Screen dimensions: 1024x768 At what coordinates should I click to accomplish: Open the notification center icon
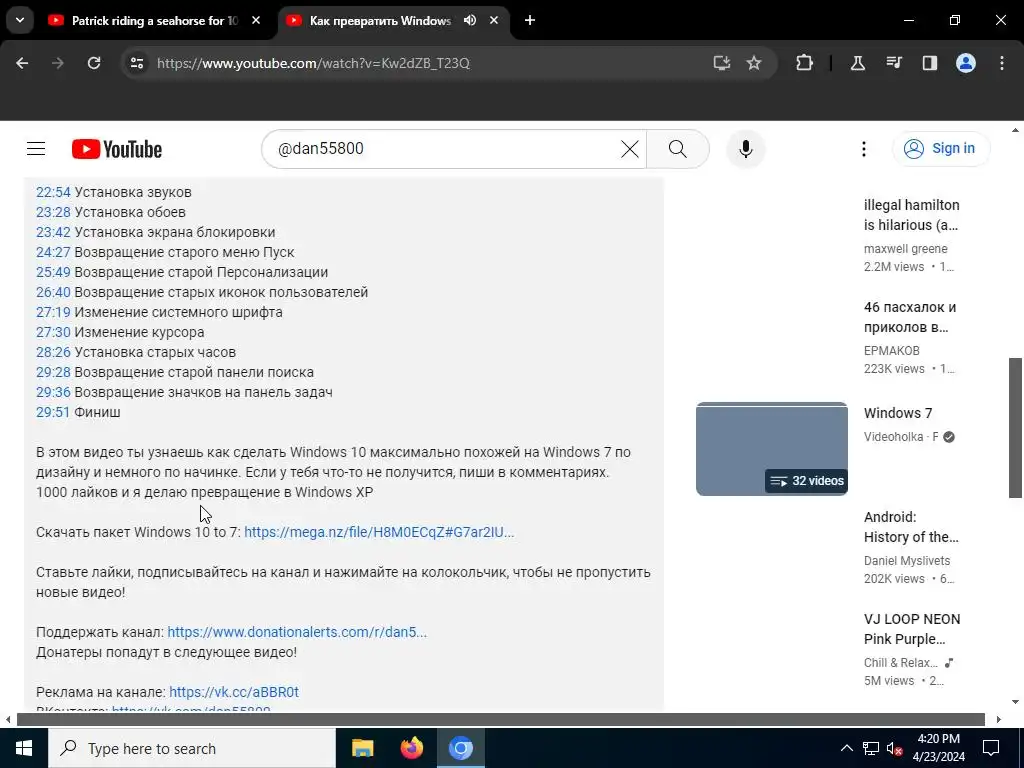(991, 748)
